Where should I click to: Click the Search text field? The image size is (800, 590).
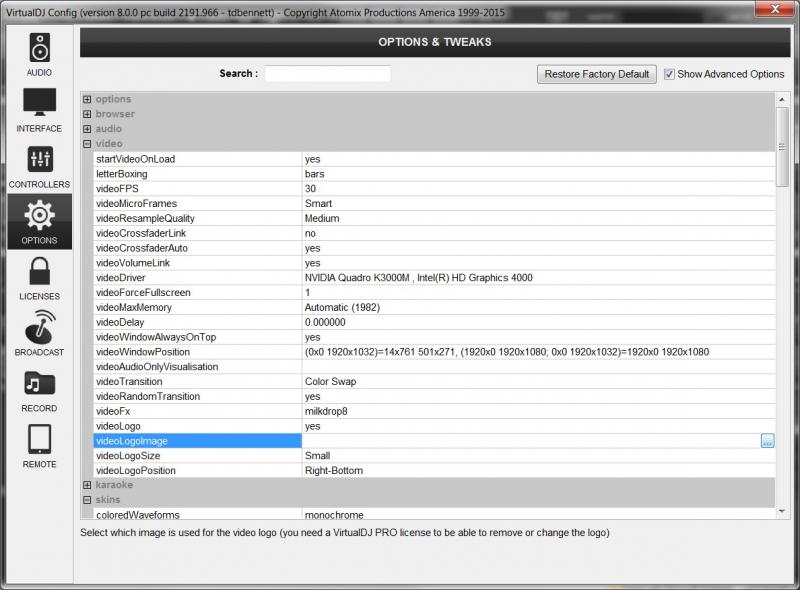pyautogui.click(x=327, y=74)
